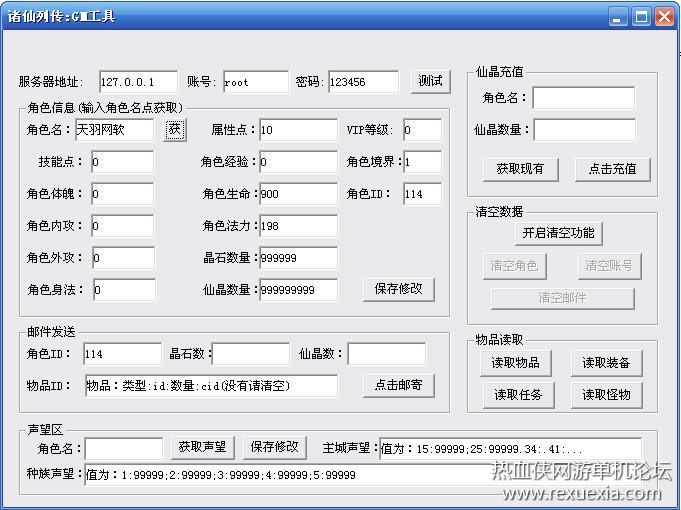Click 保存修改 in the 声望区 section

pos(274,447)
